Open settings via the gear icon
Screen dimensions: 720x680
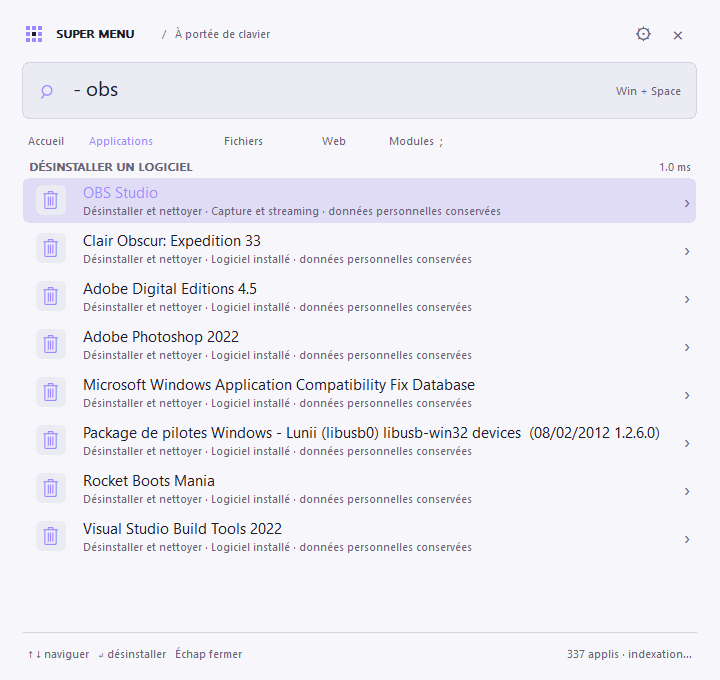point(643,34)
